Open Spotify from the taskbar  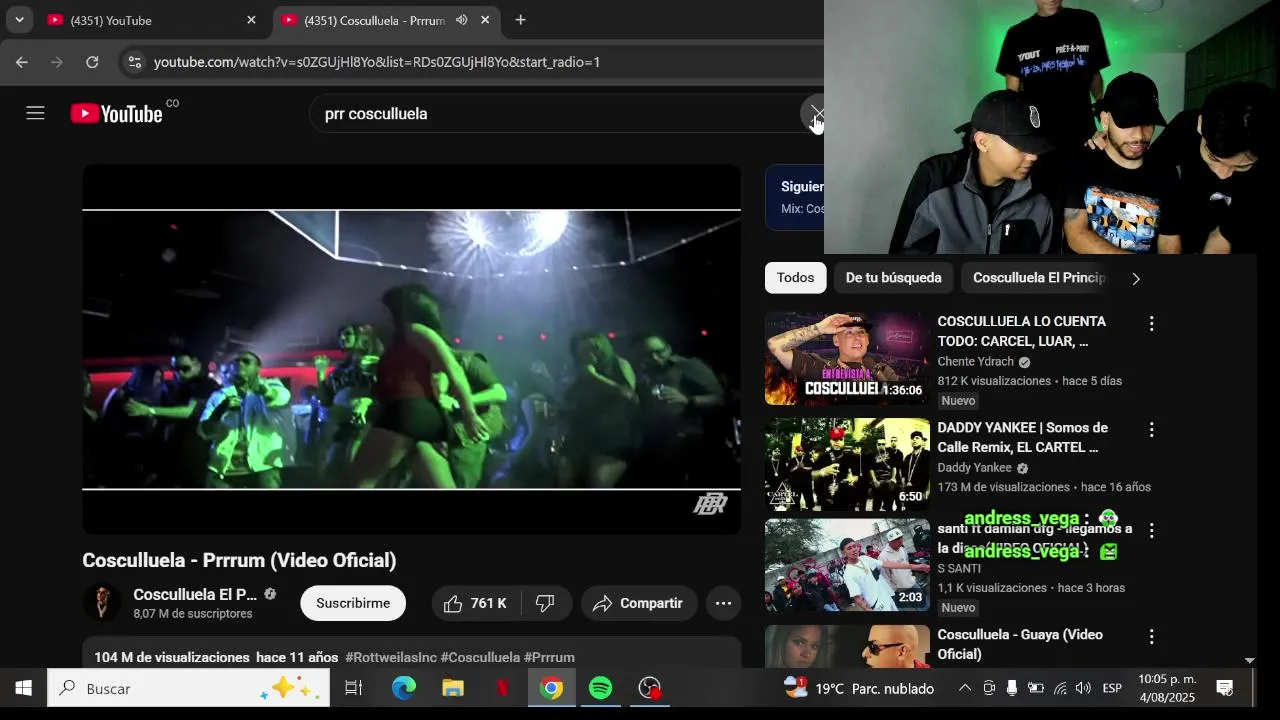(x=601, y=688)
